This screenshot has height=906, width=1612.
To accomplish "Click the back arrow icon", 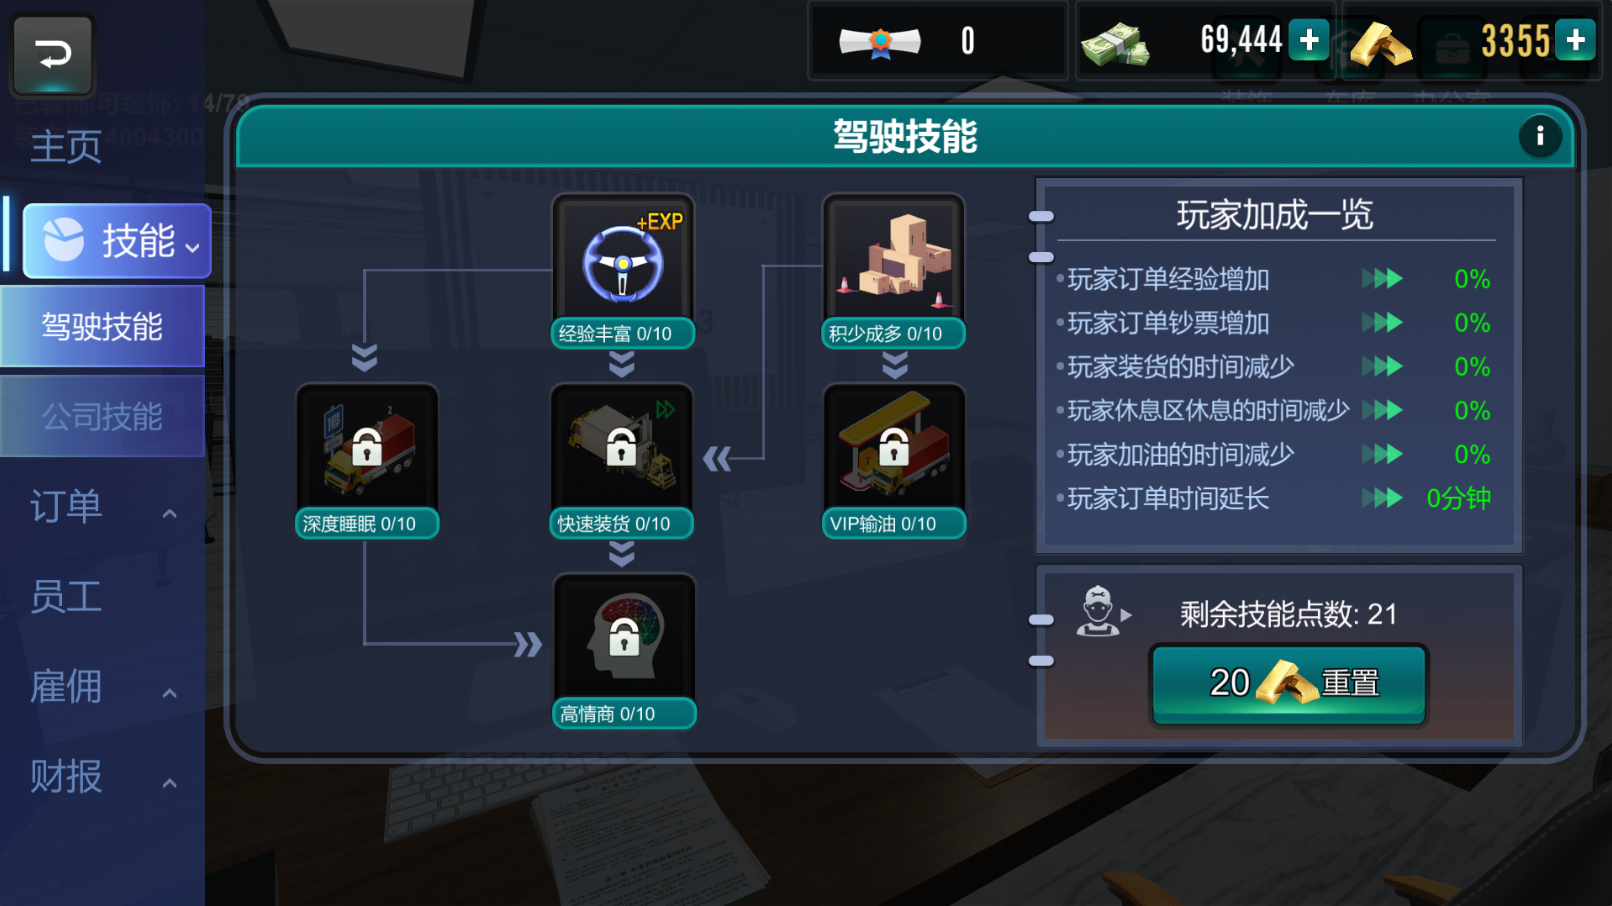I will tap(53, 54).
